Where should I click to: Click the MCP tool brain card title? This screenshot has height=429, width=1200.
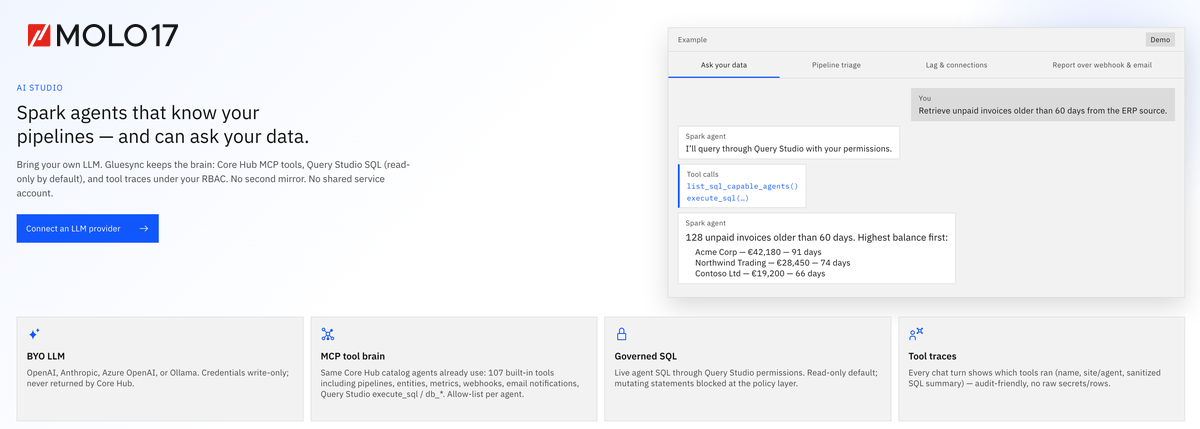click(352, 356)
